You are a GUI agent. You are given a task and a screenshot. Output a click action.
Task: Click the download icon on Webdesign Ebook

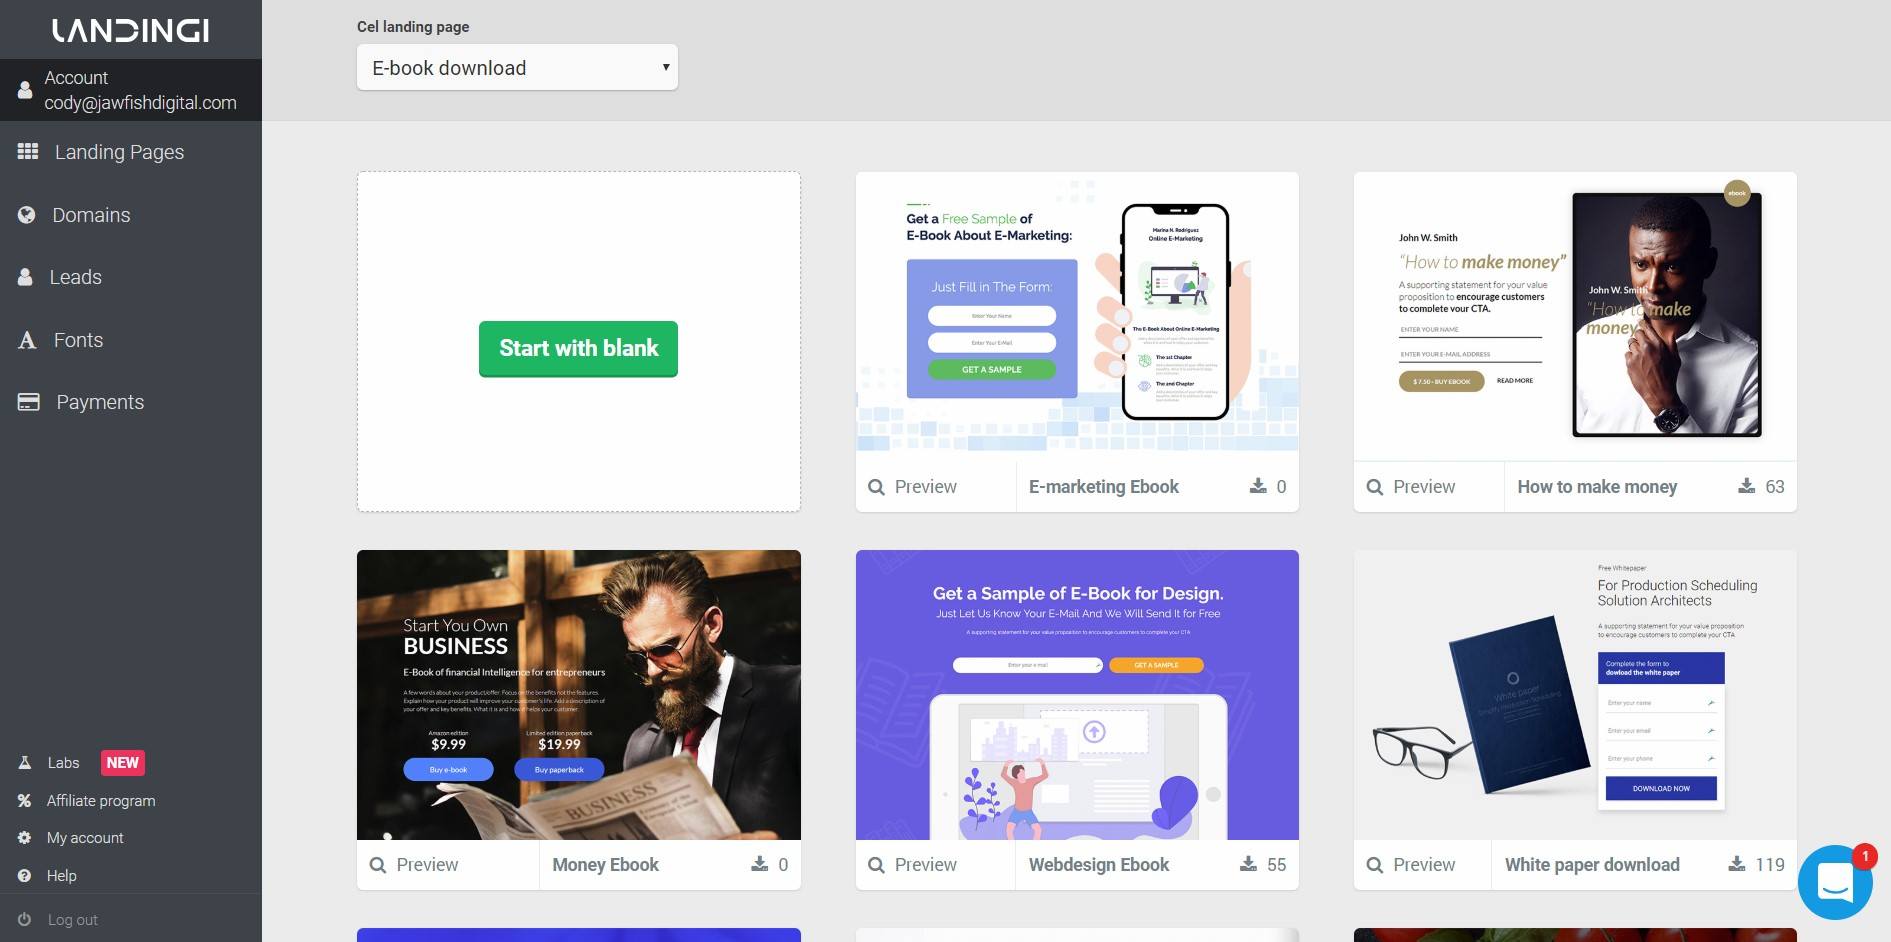[x=1248, y=864]
